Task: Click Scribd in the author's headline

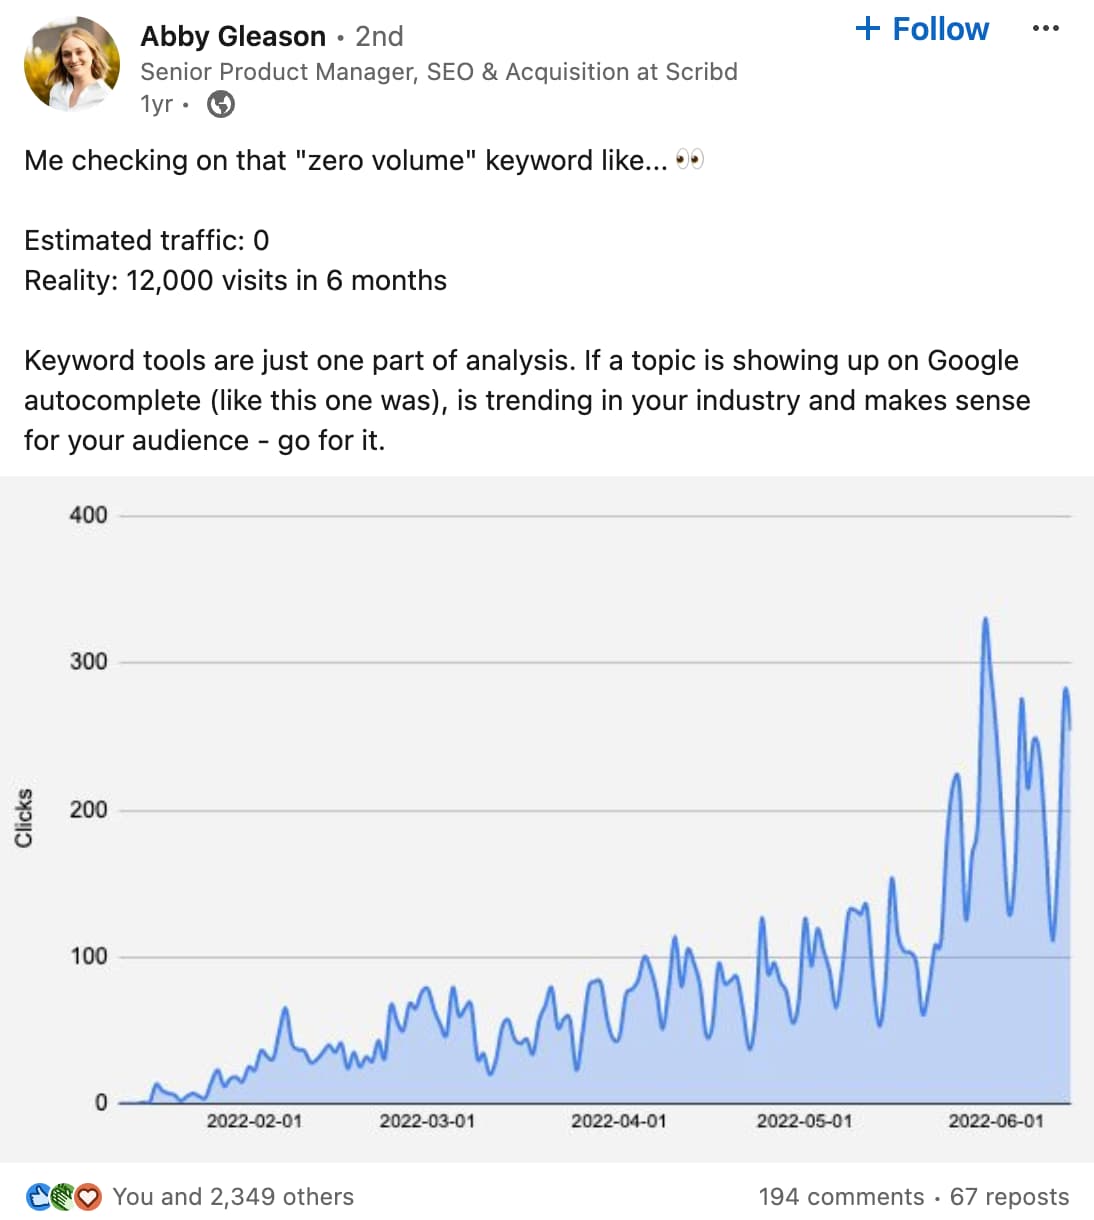Action: coord(700,71)
